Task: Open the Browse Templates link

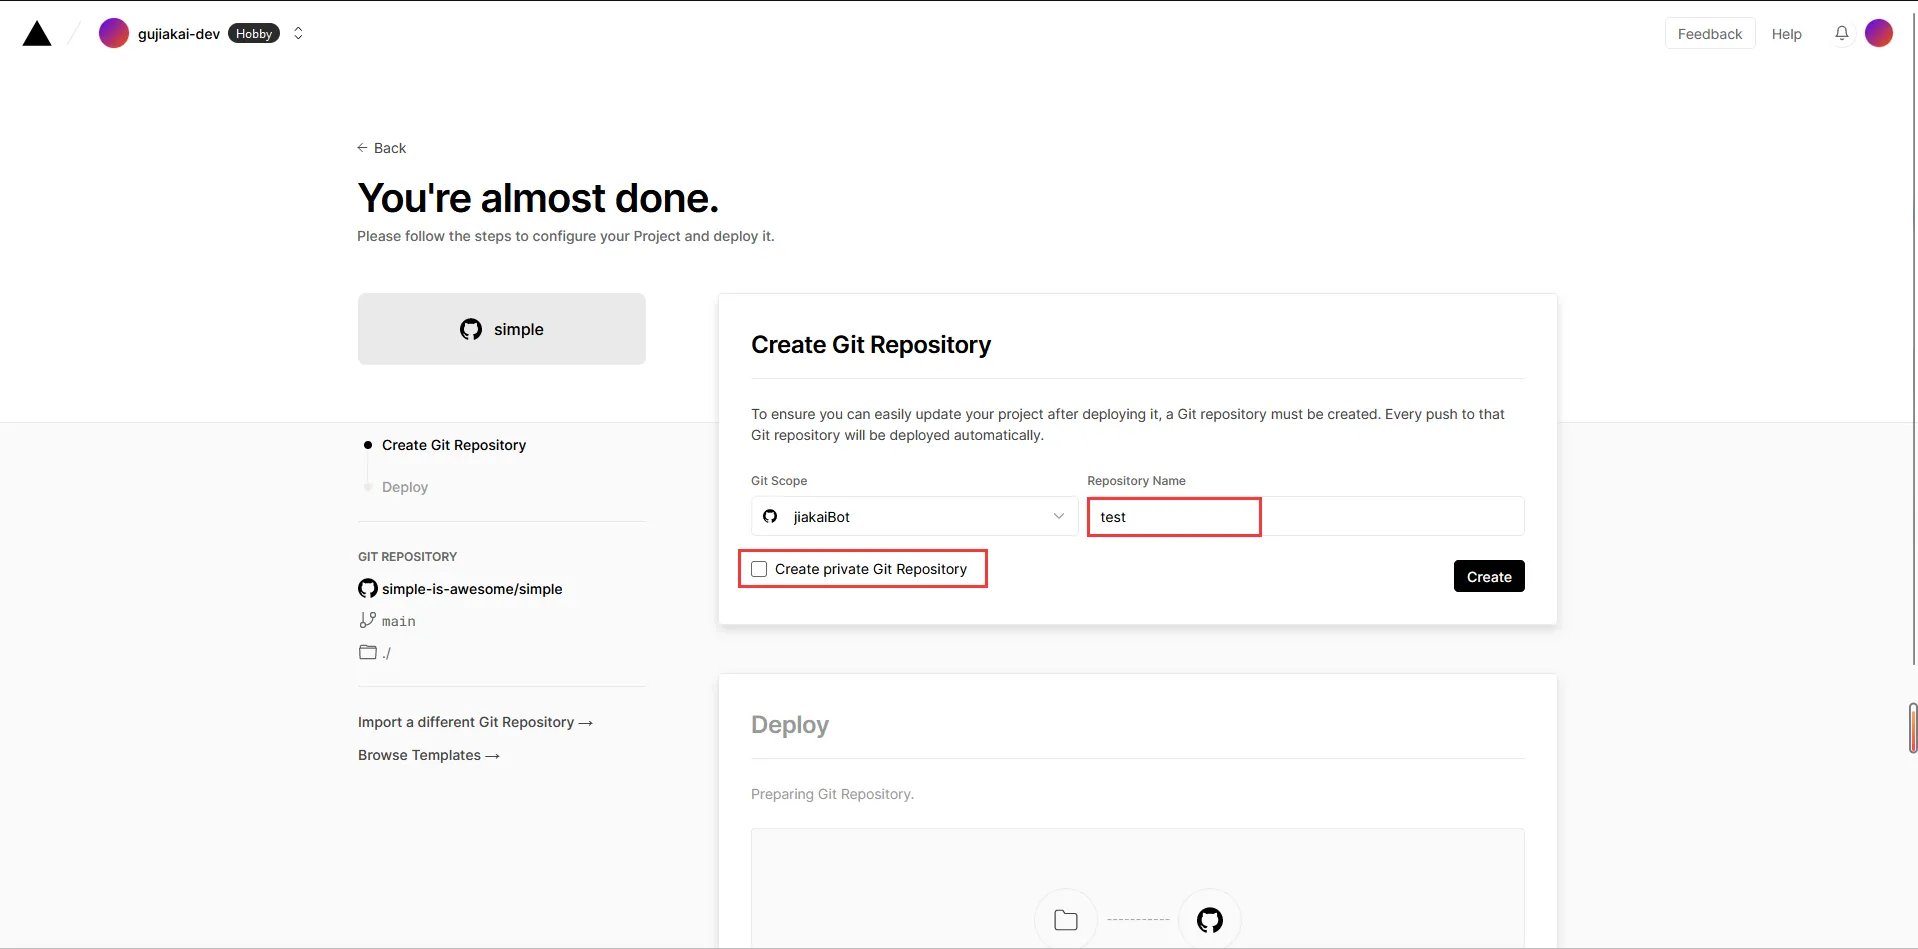Action: pyautogui.click(x=429, y=755)
